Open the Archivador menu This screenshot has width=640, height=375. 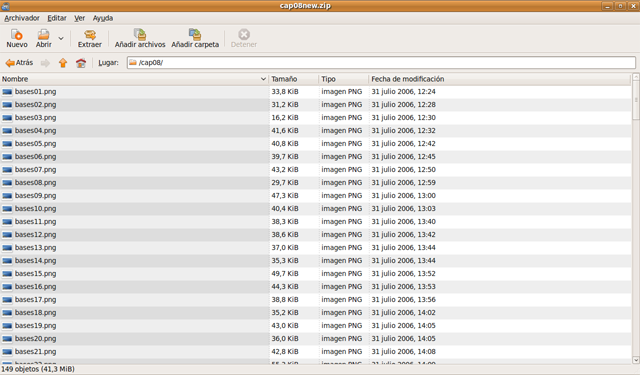click(22, 18)
